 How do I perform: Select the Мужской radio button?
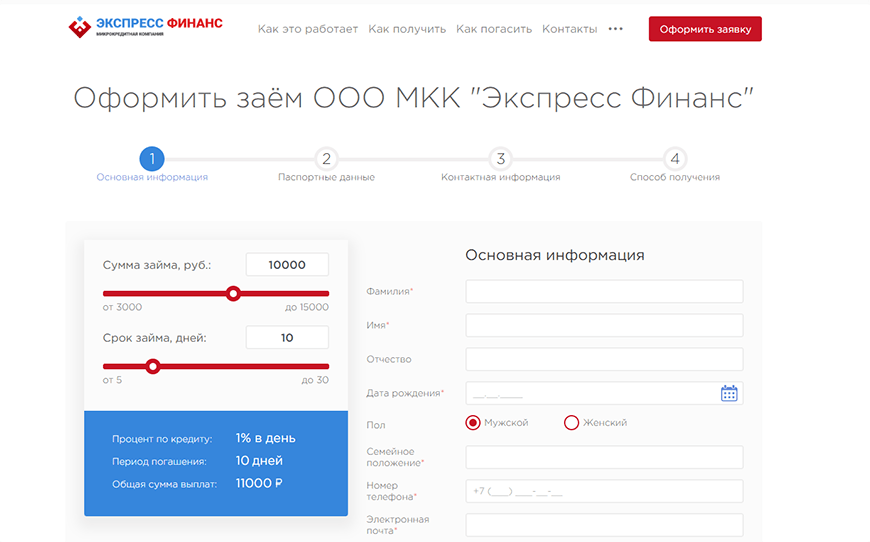click(473, 423)
